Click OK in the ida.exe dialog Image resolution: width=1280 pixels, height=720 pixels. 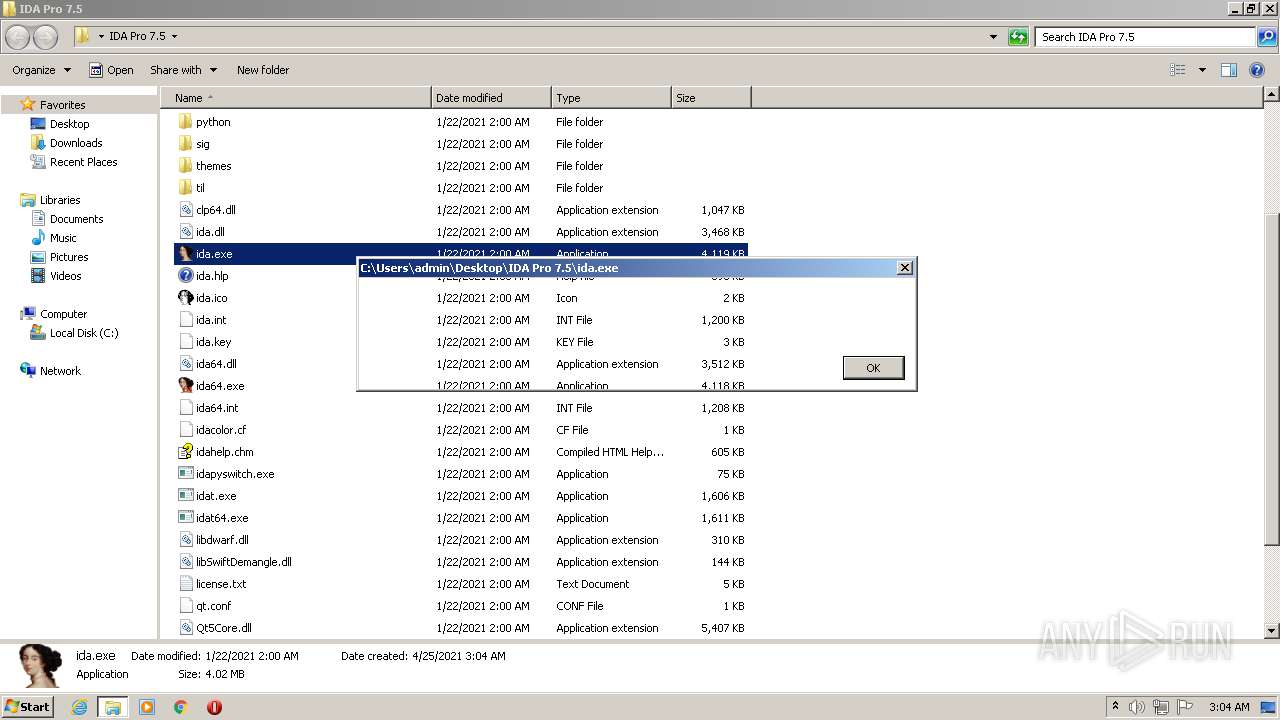tap(873, 368)
